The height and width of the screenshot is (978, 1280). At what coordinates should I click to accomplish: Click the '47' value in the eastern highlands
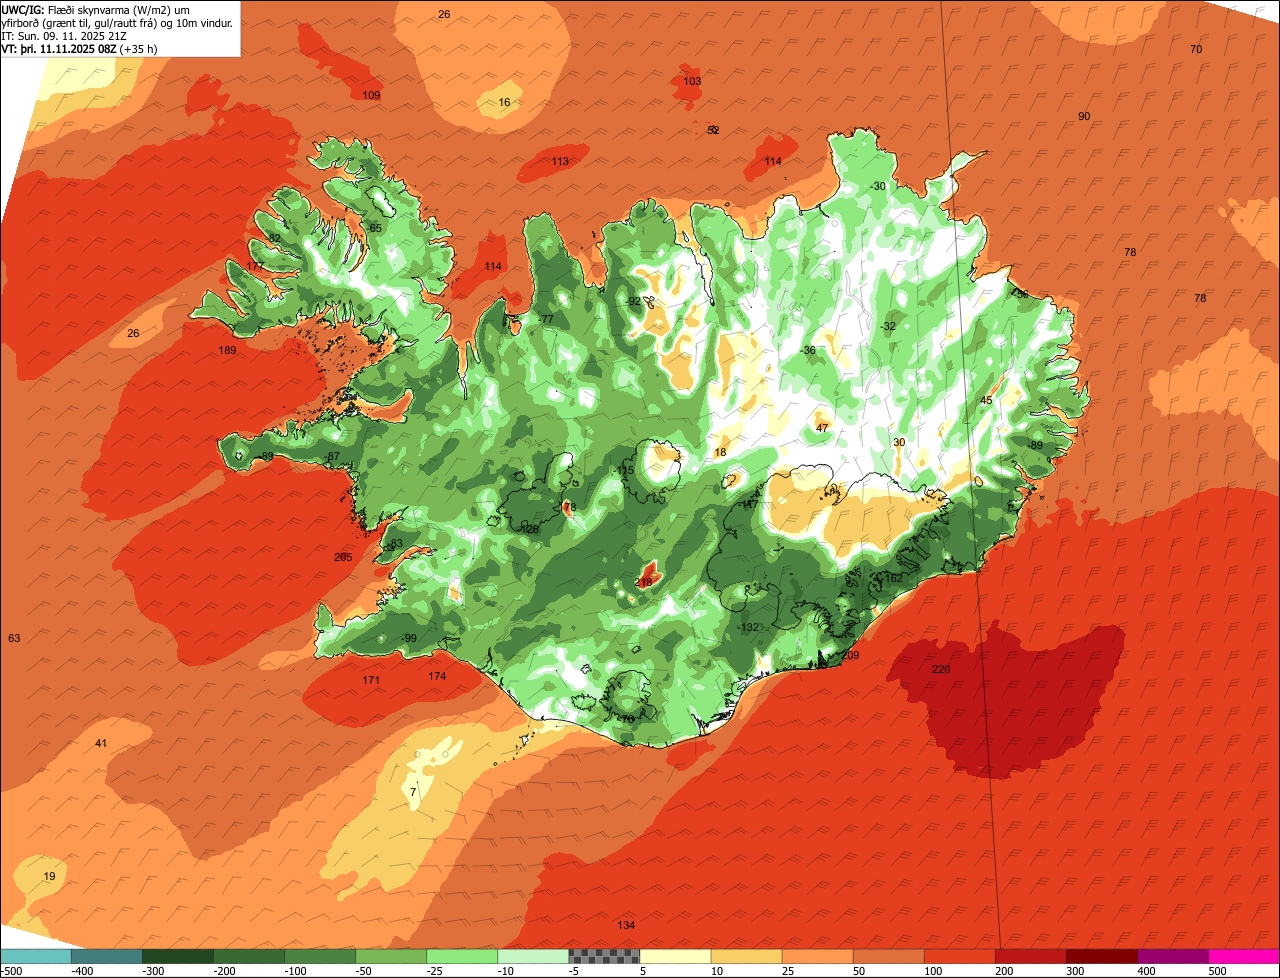click(x=822, y=428)
